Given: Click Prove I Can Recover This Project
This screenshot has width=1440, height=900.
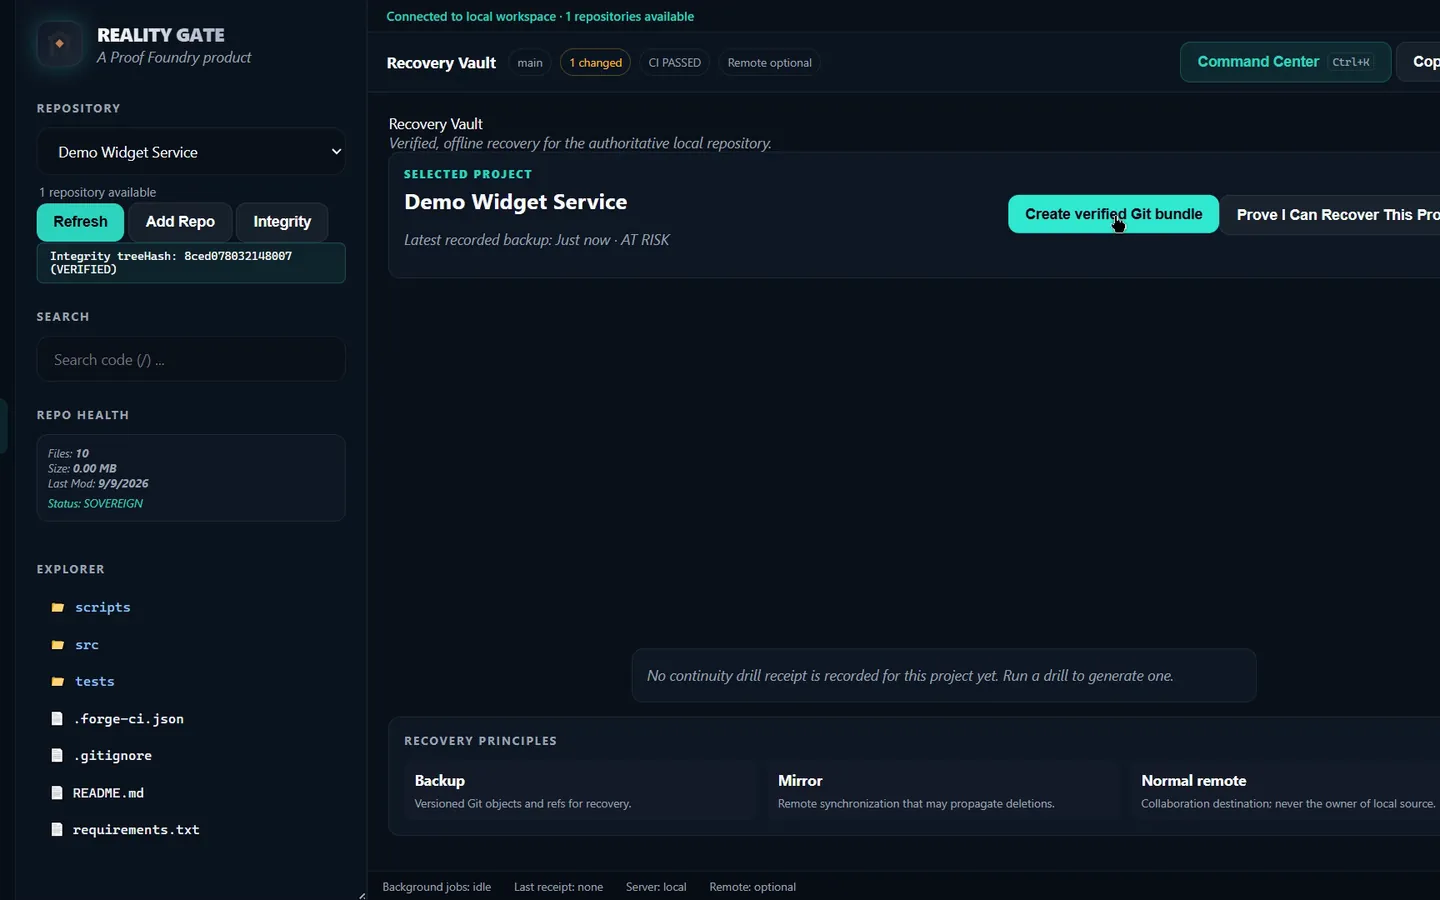Looking at the screenshot, I should coord(1331,215).
